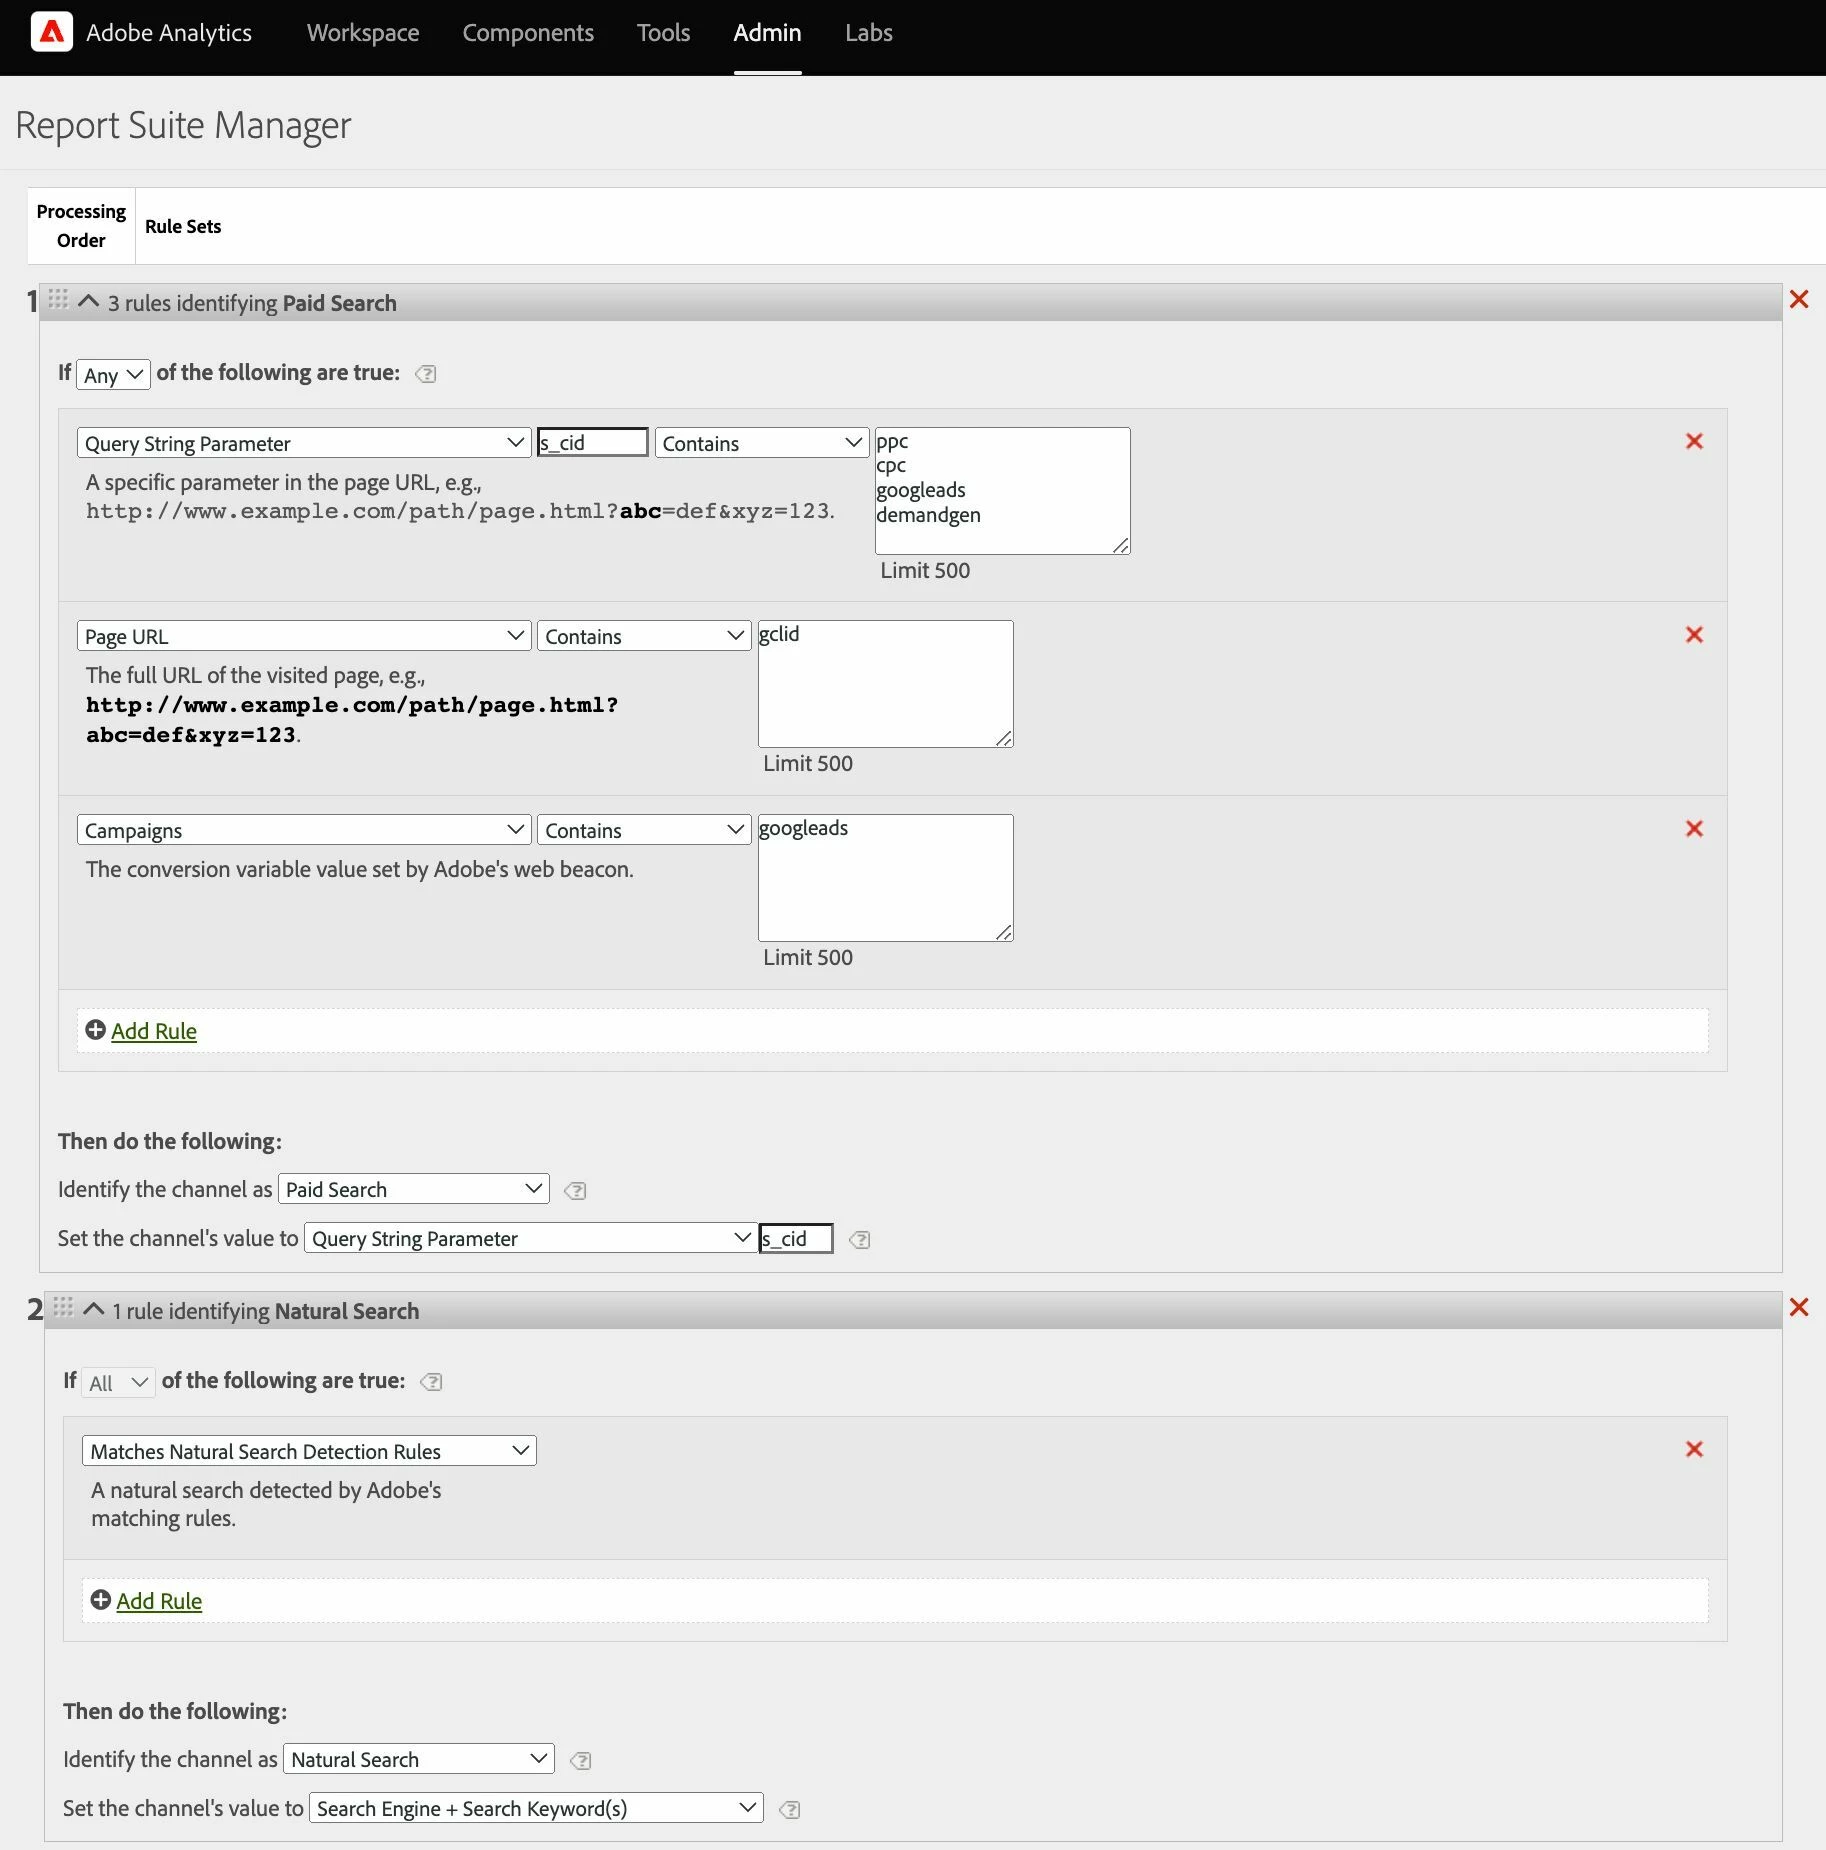Grab the Paid Search drag handle
The width and height of the screenshot is (1826, 1850).
pyautogui.click(x=58, y=299)
